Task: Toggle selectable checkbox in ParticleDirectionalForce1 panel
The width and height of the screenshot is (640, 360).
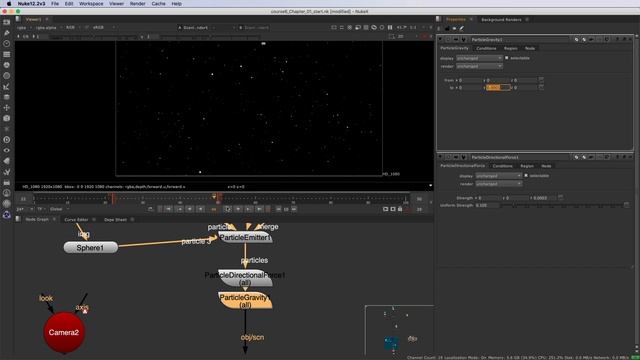Action: pyautogui.click(x=526, y=176)
